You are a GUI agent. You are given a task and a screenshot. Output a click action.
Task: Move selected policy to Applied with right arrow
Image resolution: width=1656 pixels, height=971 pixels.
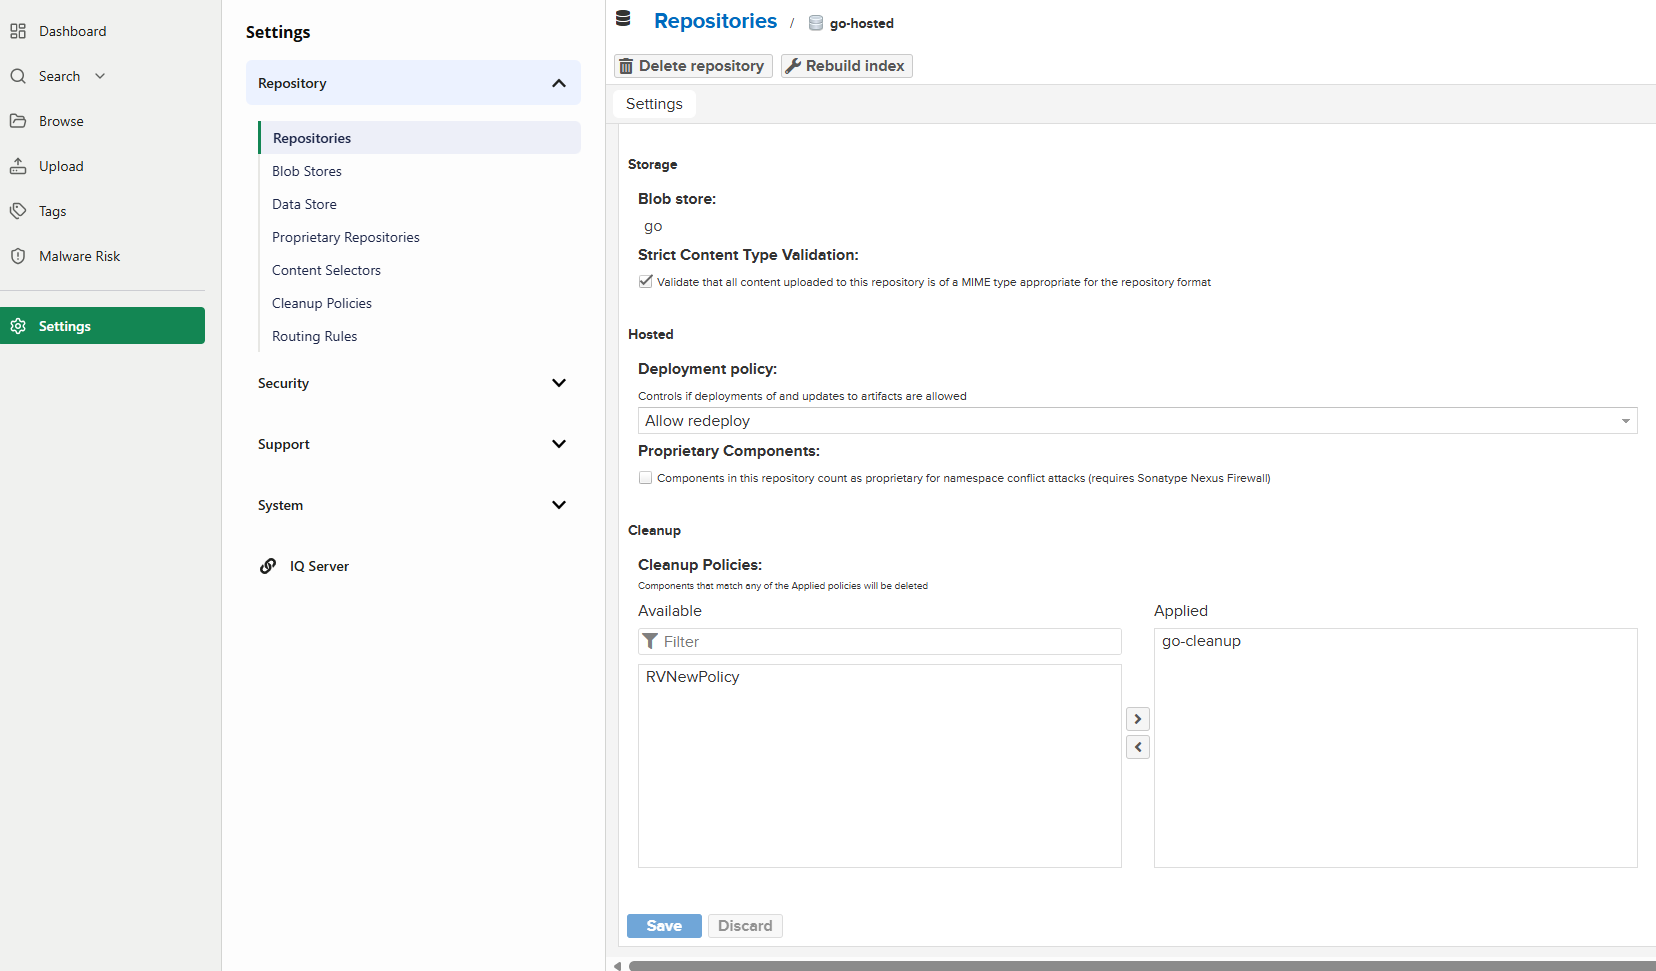point(1138,719)
